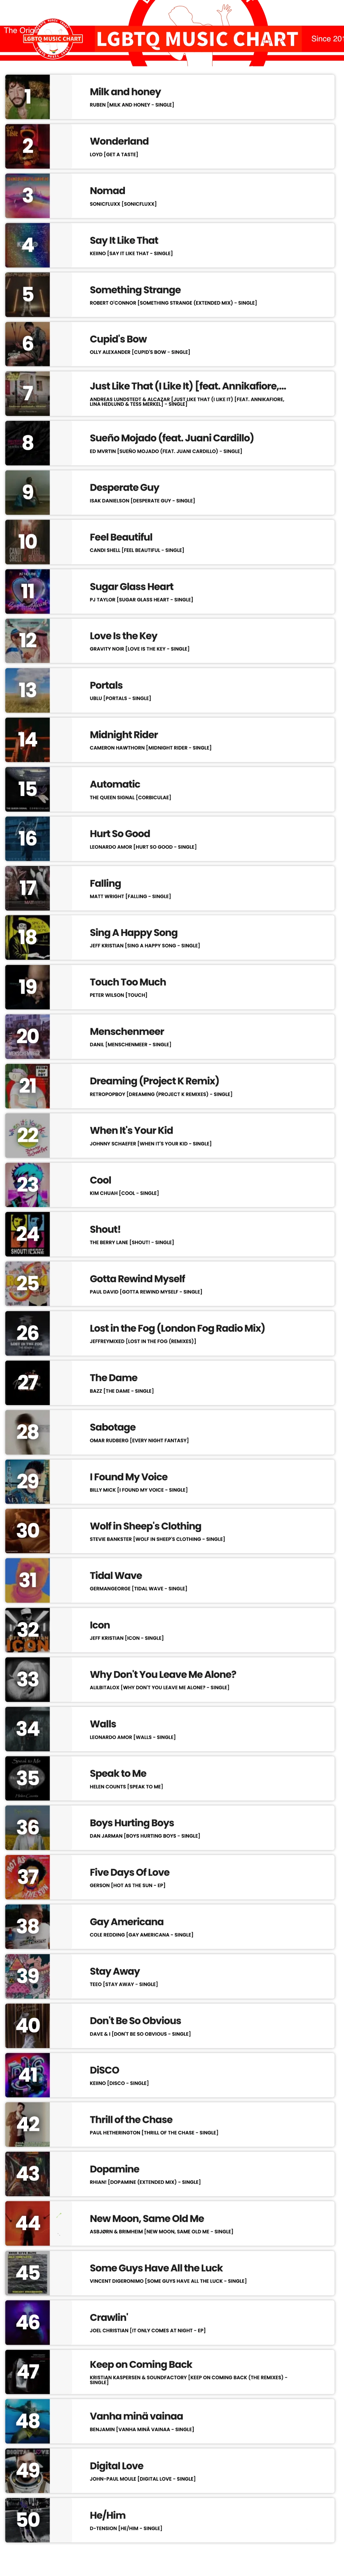Viewport: 344px width, 2576px height.
Task: Open the song titled Wonderland
Action: 119,141
